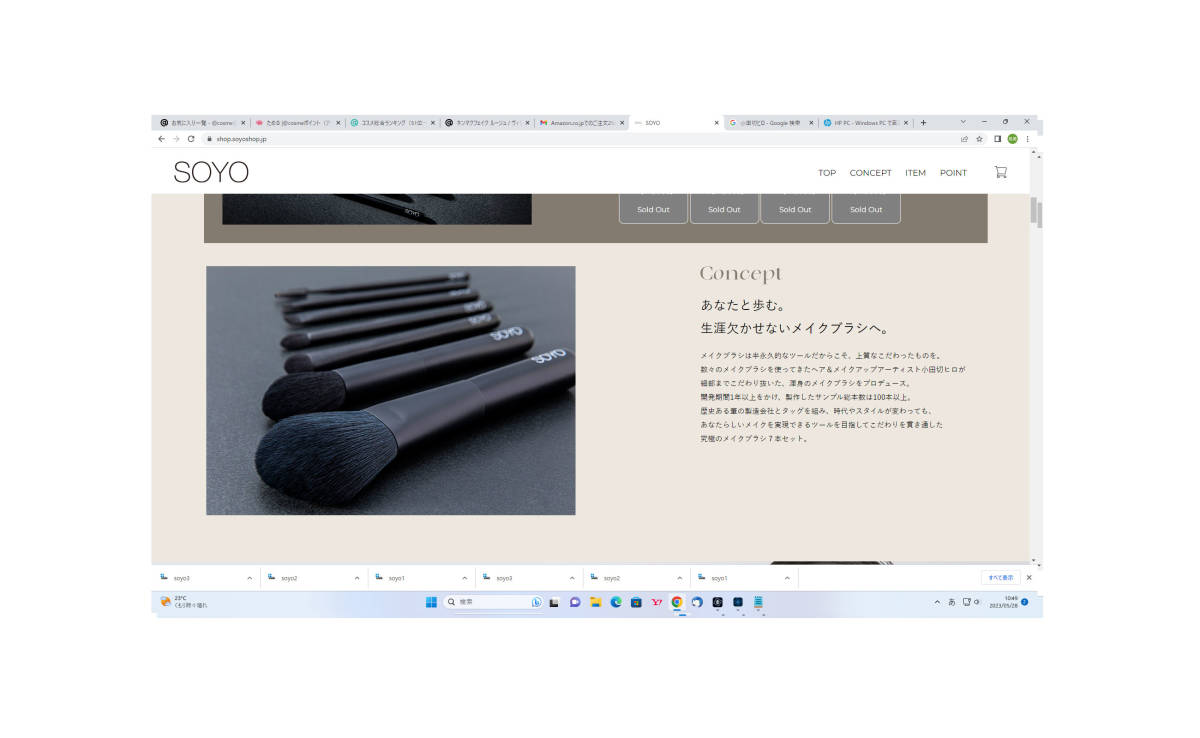
Task: Click the taskbar 検索 search box
Action: [x=494, y=602]
